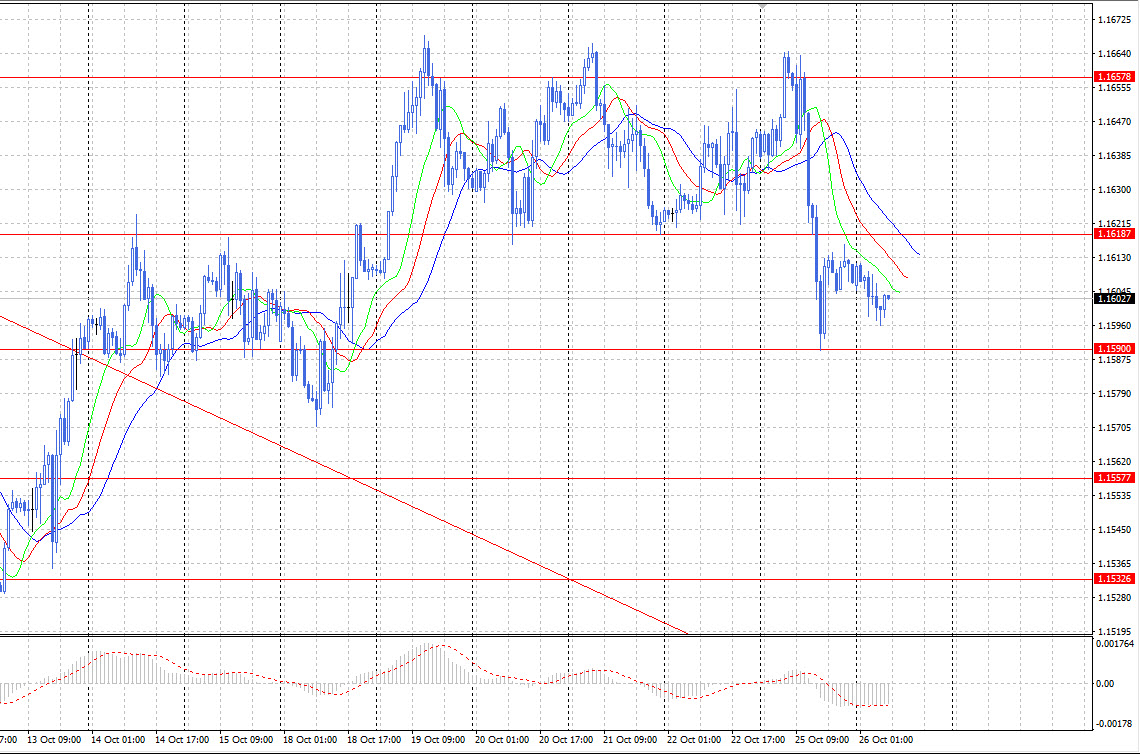
Task: Click the indicator scale value 0.001764
Action: (x=1115, y=643)
